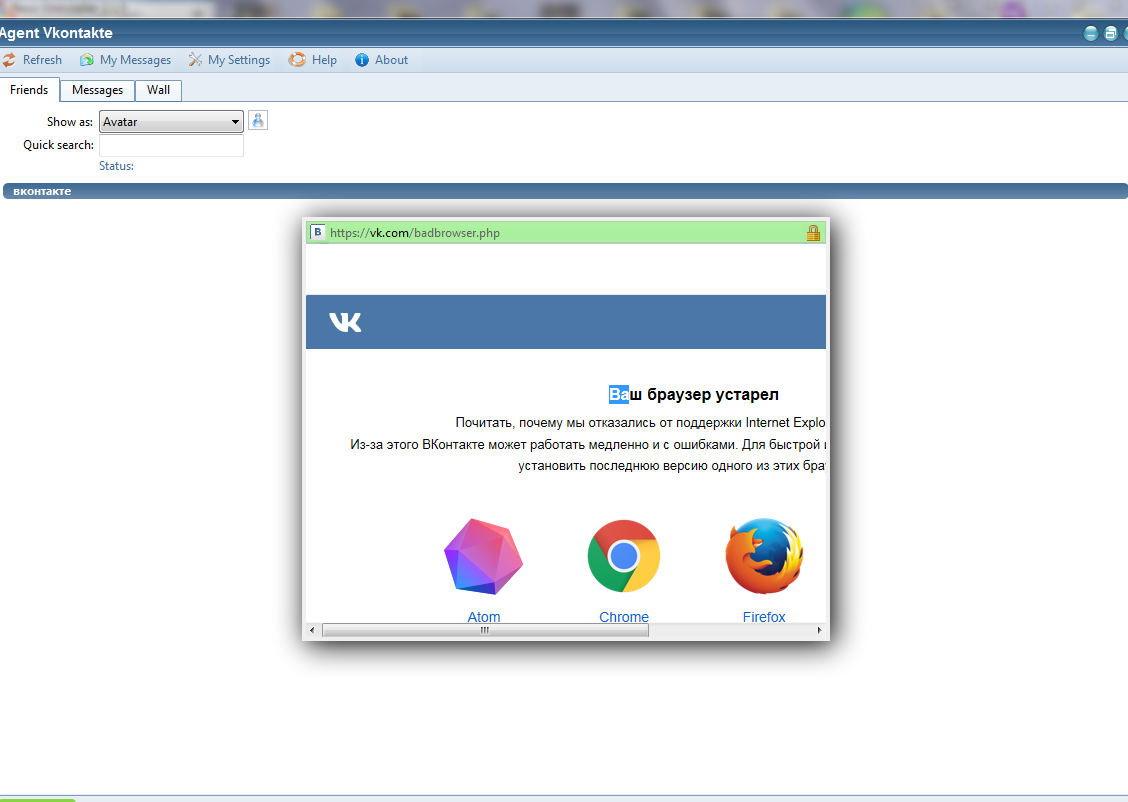
Task: Open the Firefox download link
Action: [764, 616]
